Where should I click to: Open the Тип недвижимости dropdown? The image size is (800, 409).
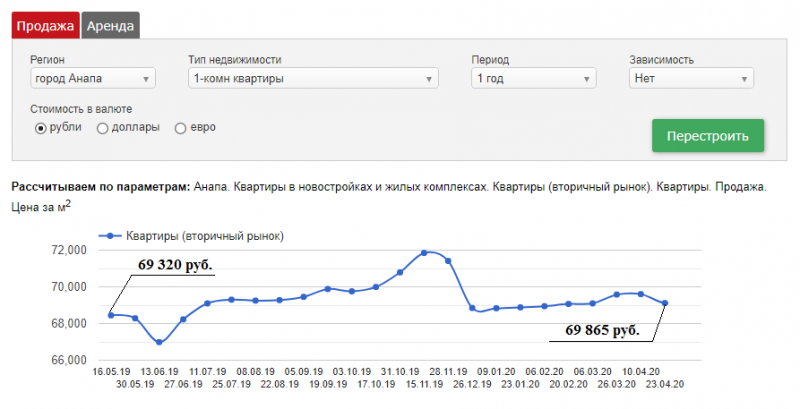click(x=313, y=79)
